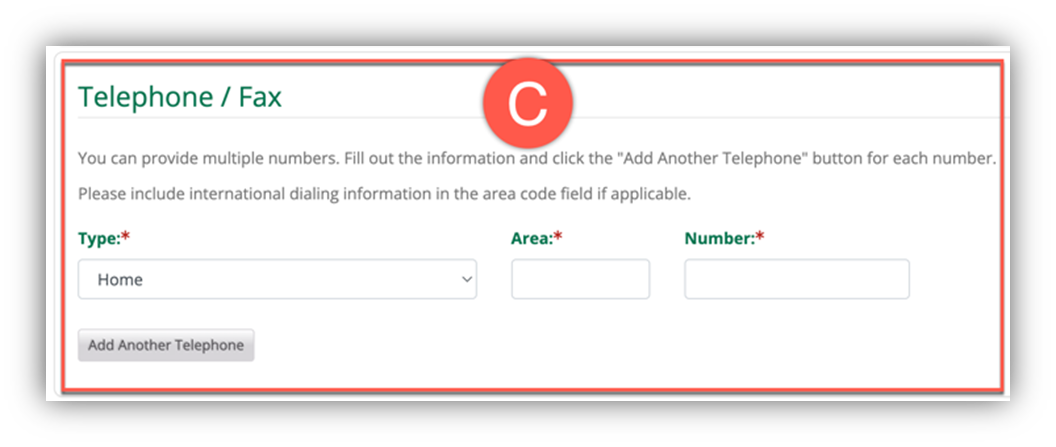The width and height of the screenshot is (1056, 447).
Task: Open the Type combo box showing Home
Action: [x=277, y=280]
